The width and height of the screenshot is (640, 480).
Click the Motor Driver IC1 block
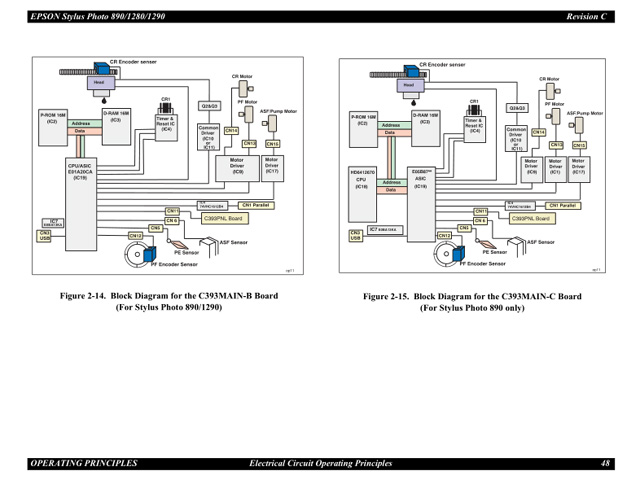[554, 166]
